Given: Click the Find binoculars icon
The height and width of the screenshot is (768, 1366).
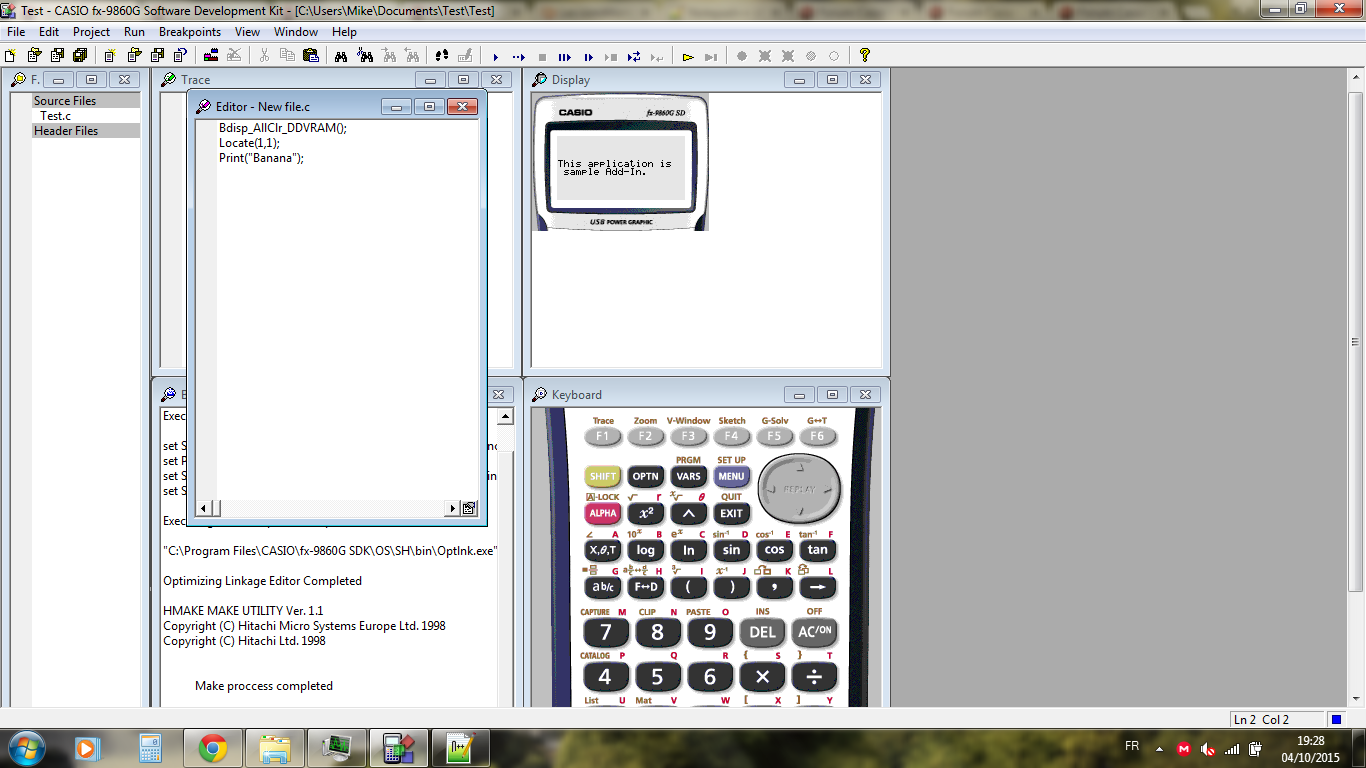Looking at the screenshot, I should 341,56.
